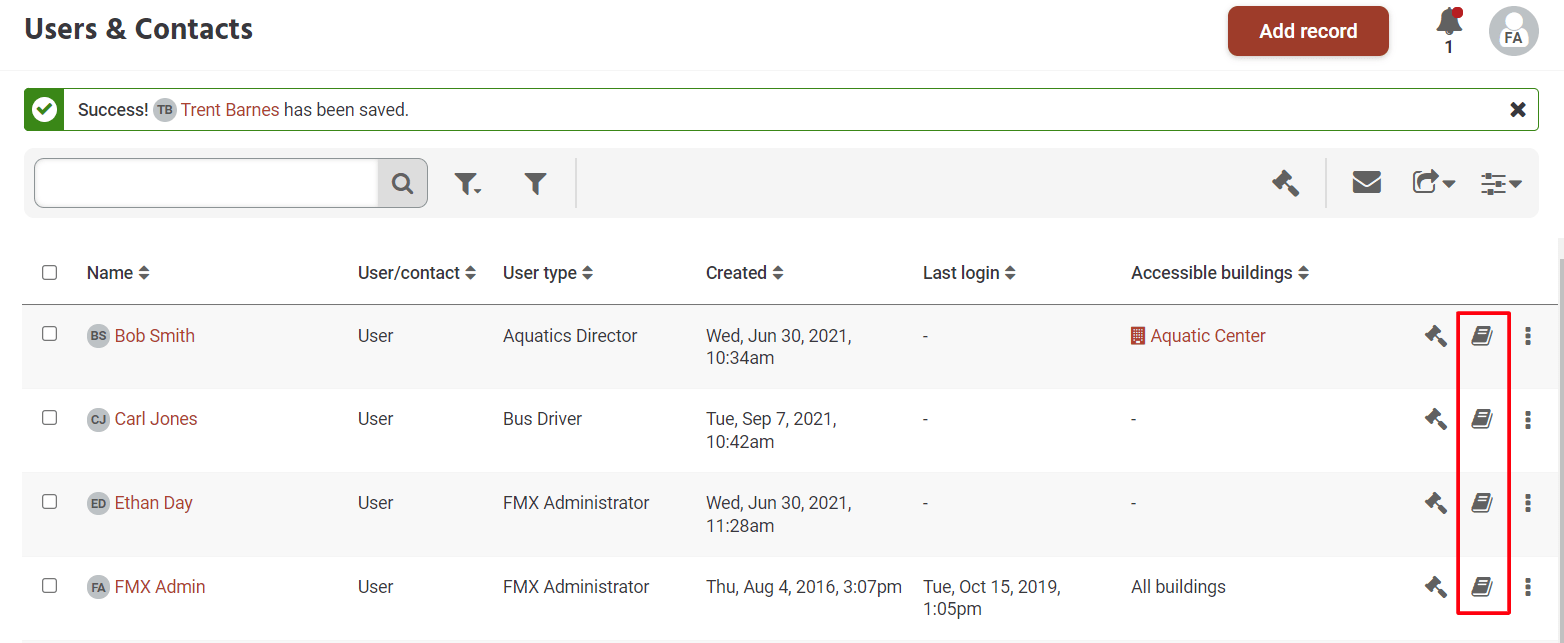Open the Aquatic Center building link
Image resolution: width=1564 pixels, height=643 pixels.
1207,336
